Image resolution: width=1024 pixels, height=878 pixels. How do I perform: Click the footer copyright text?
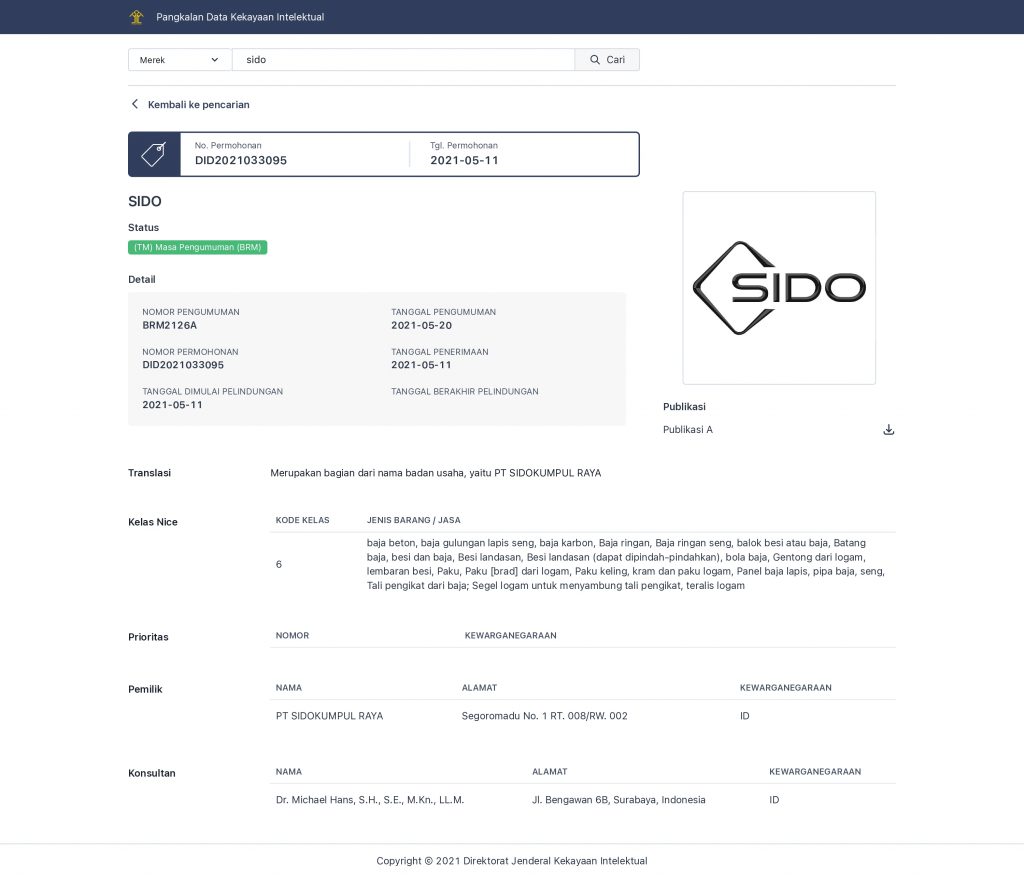point(512,861)
